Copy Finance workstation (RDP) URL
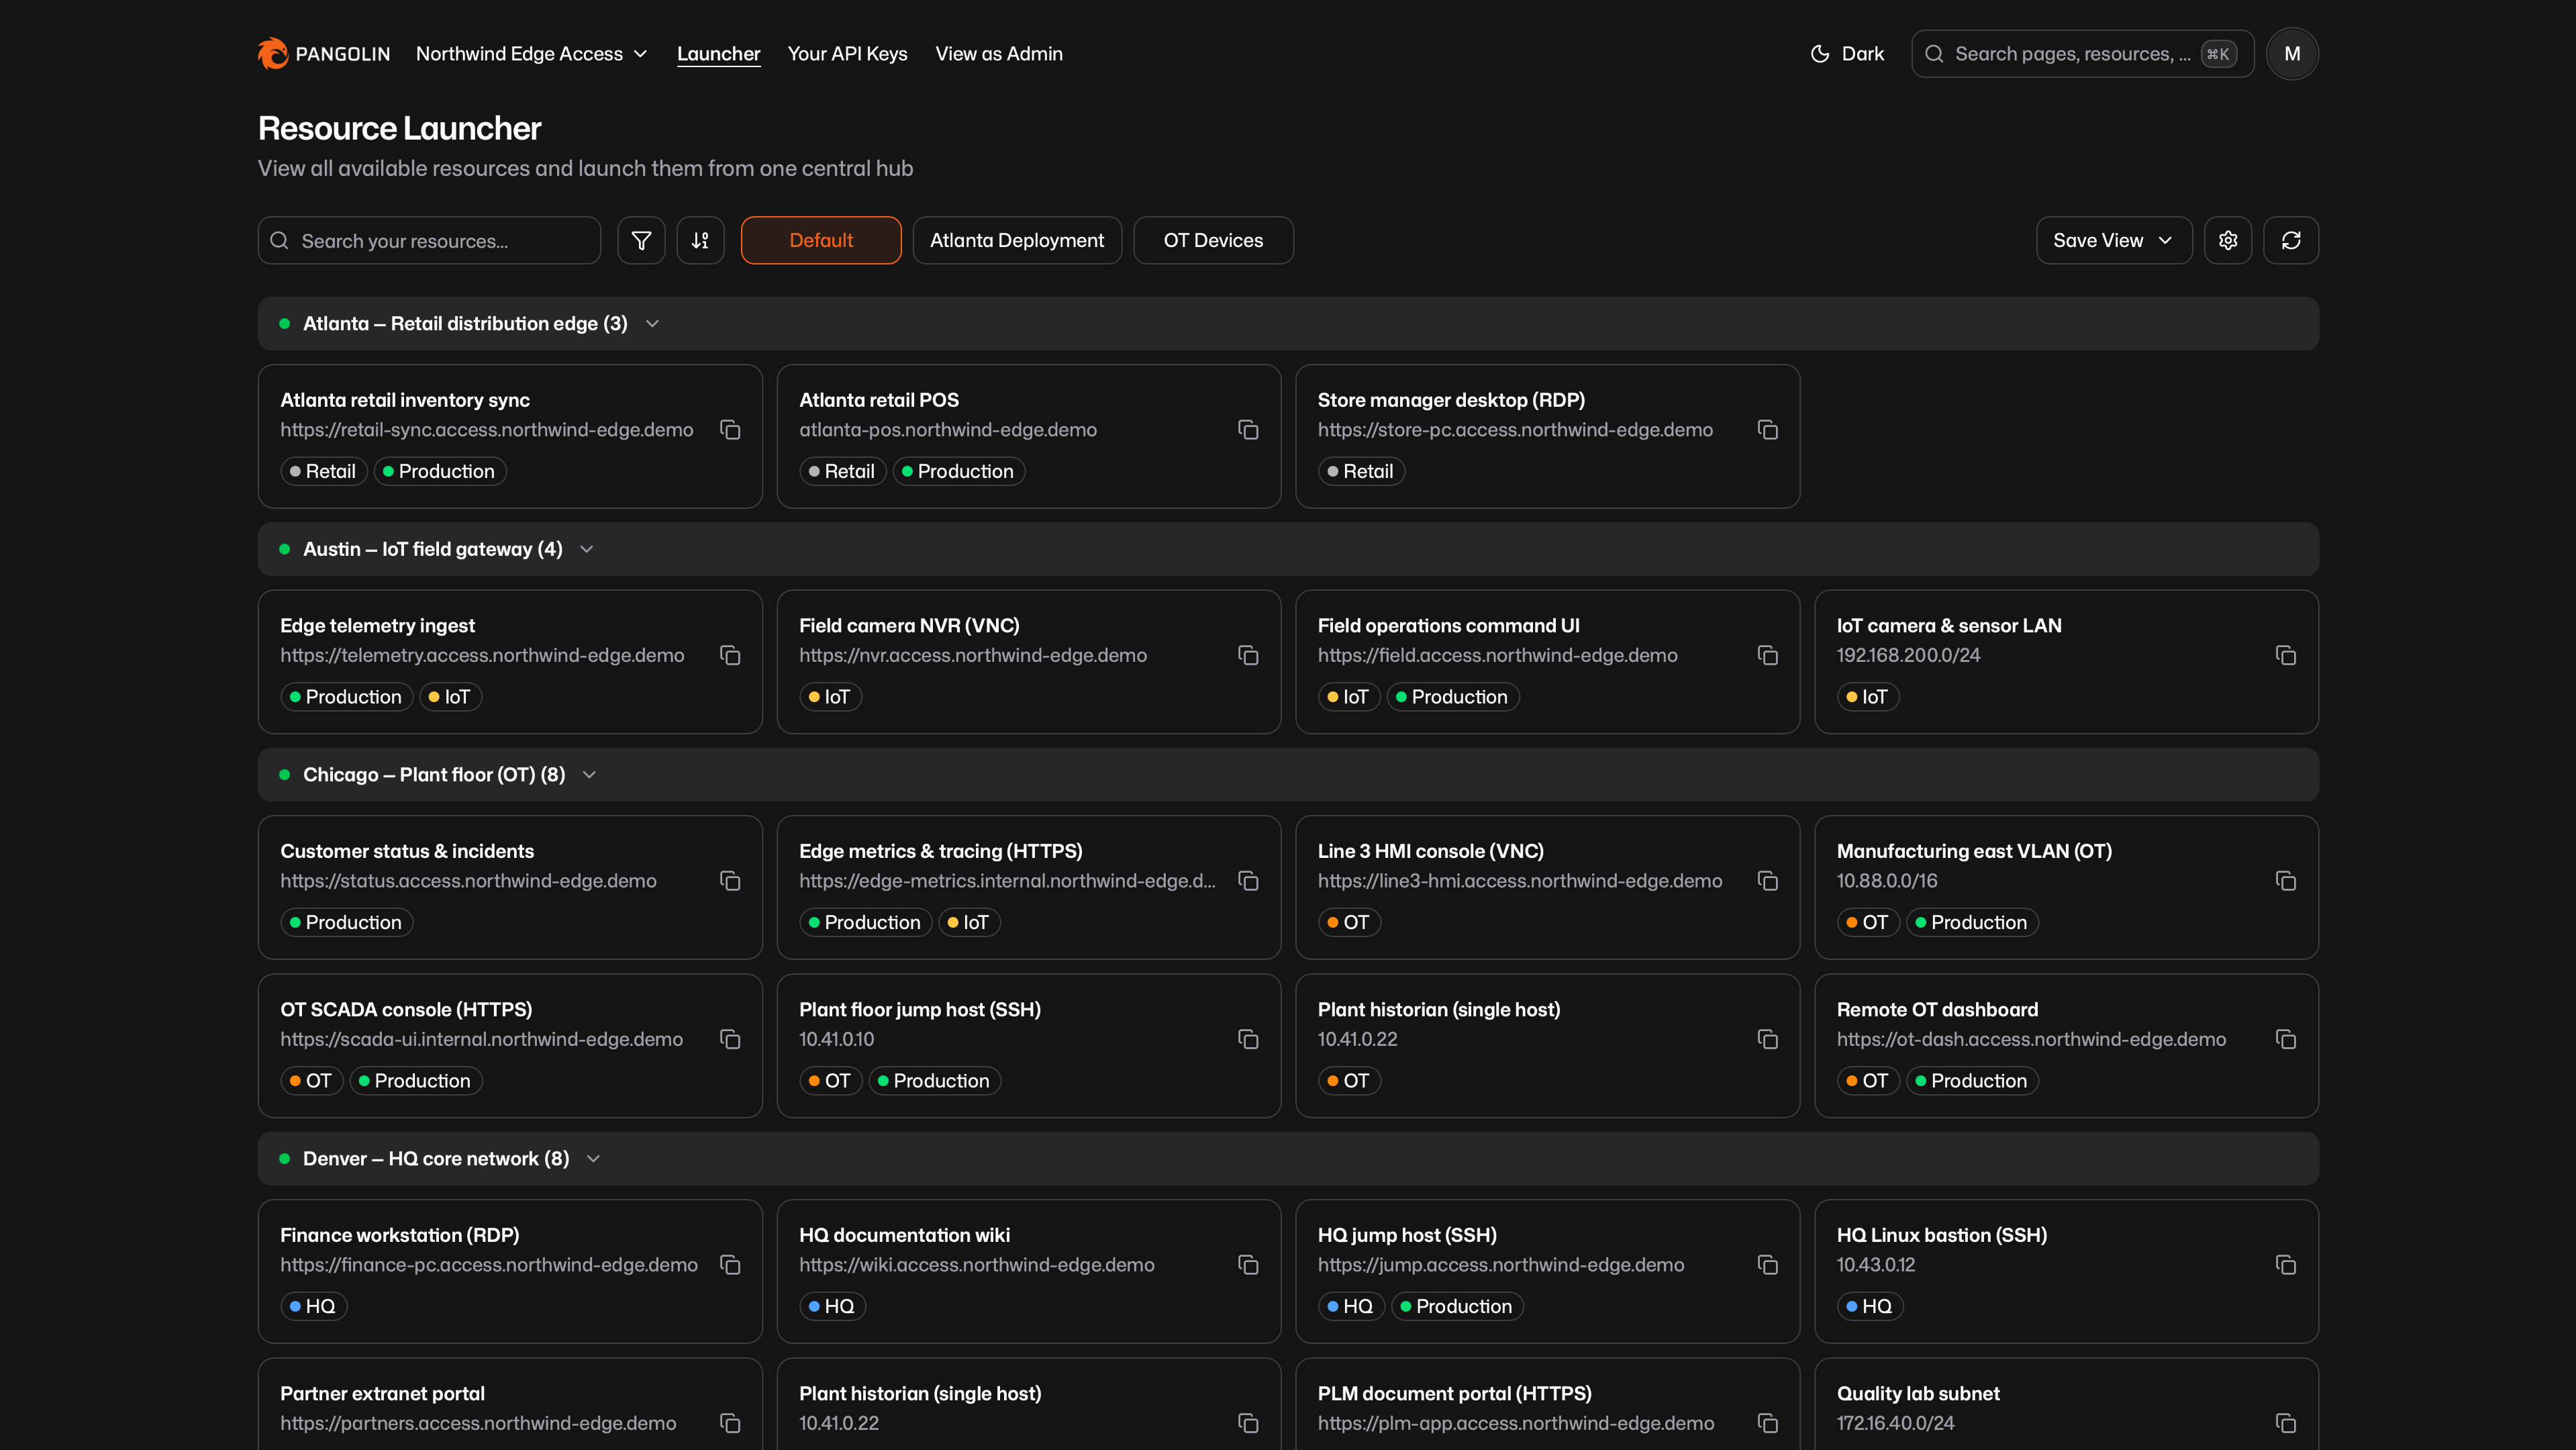2576x1450 pixels. click(x=730, y=1265)
